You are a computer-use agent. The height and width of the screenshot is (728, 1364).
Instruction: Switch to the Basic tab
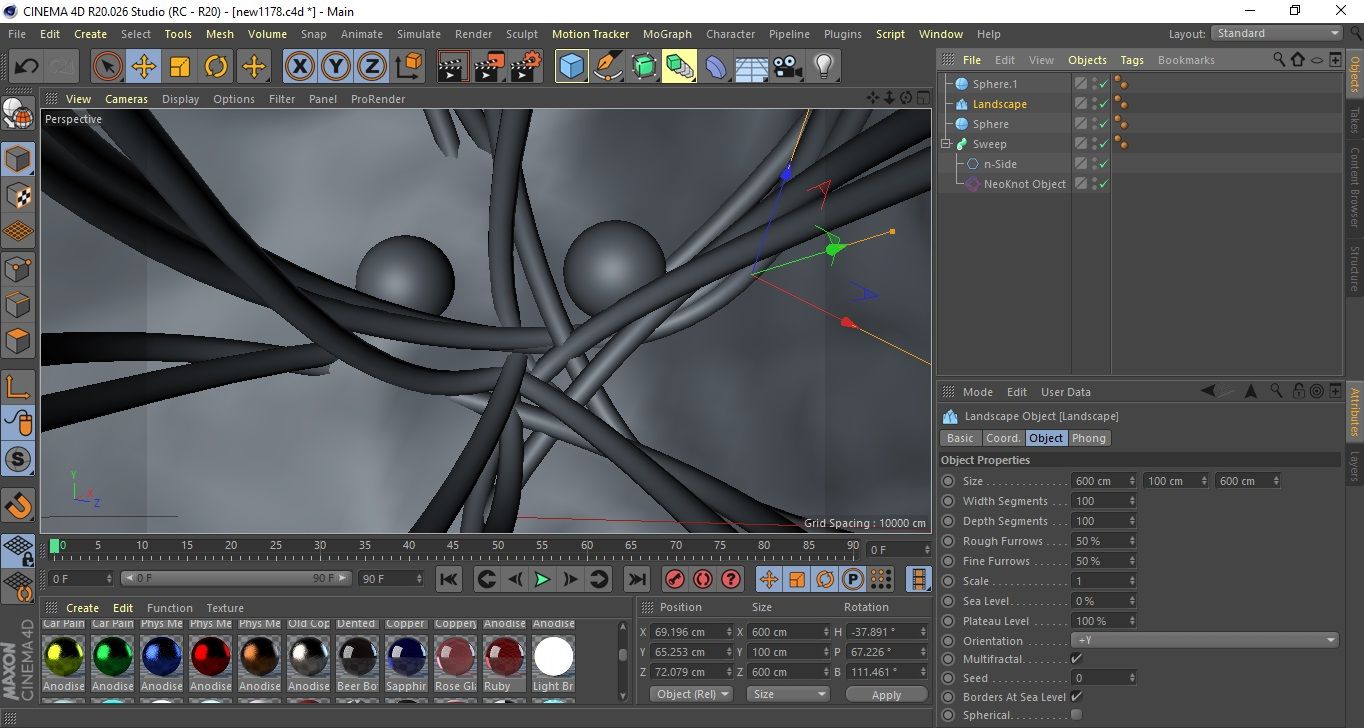(x=960, y=438)
